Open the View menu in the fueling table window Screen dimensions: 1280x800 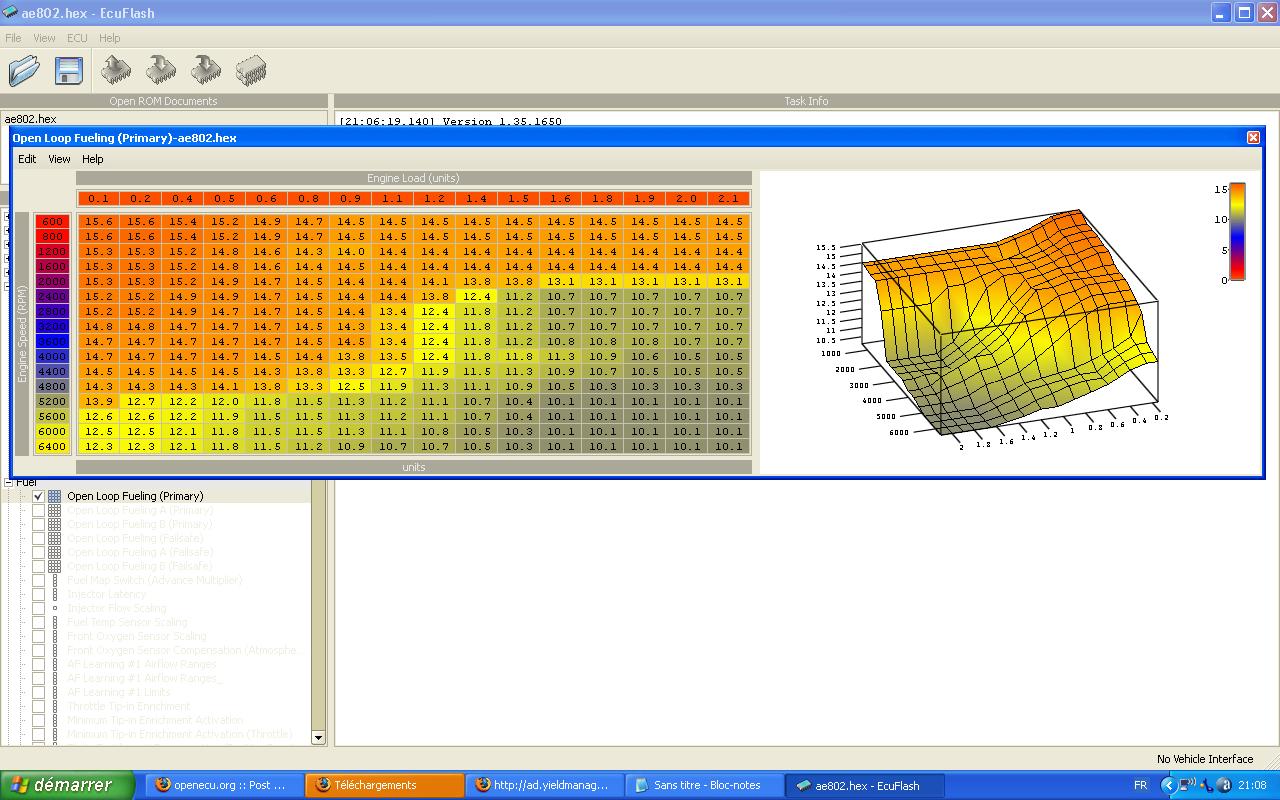59,159
